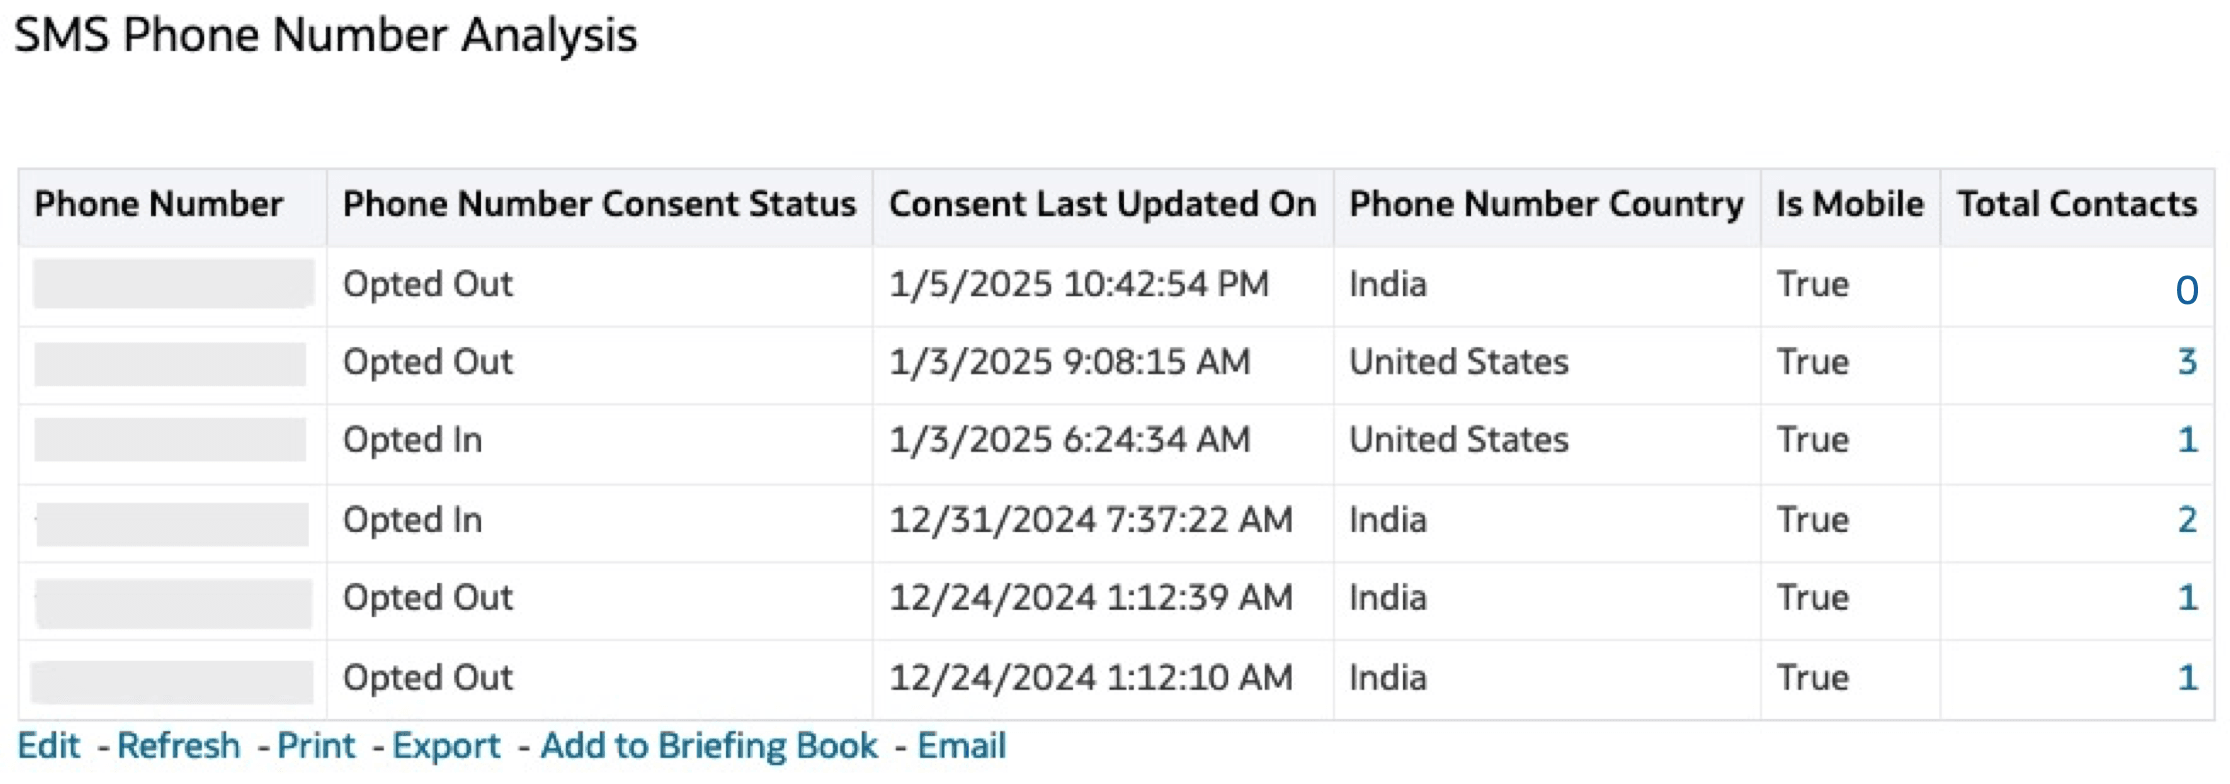Click the Is Mobile column header

pos(1850,204)
